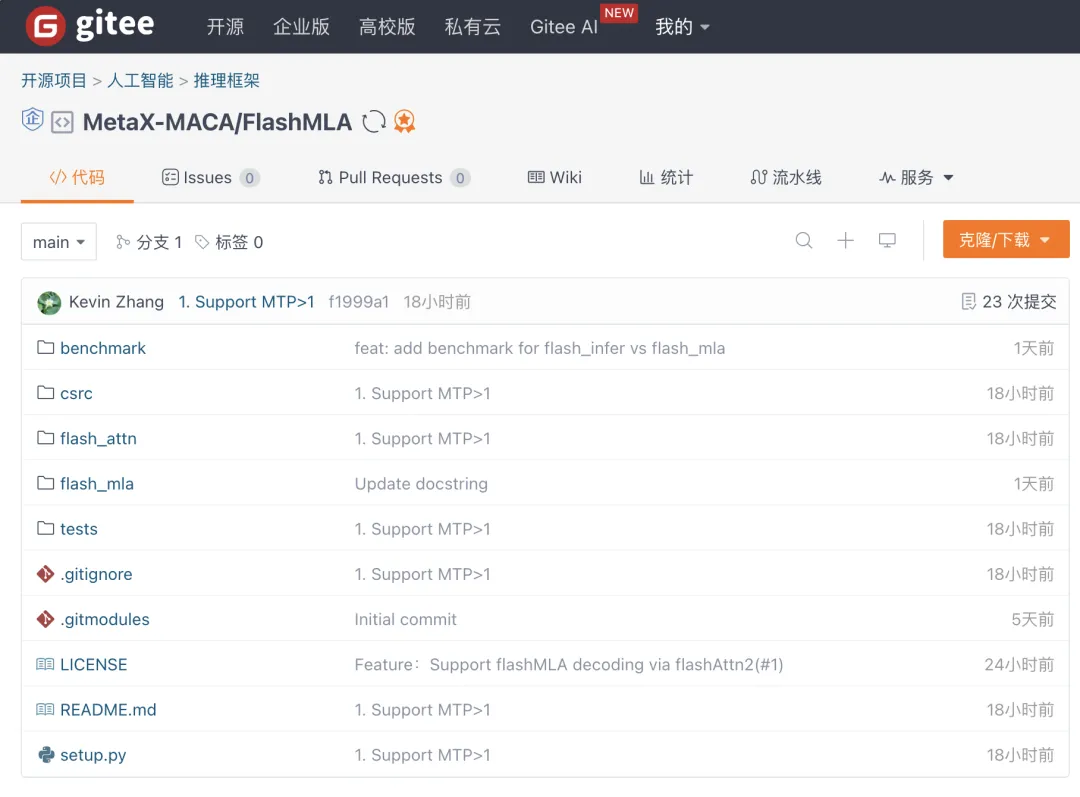
Task: Click the plus add-file icon
Action: click(x=845, y=240)
